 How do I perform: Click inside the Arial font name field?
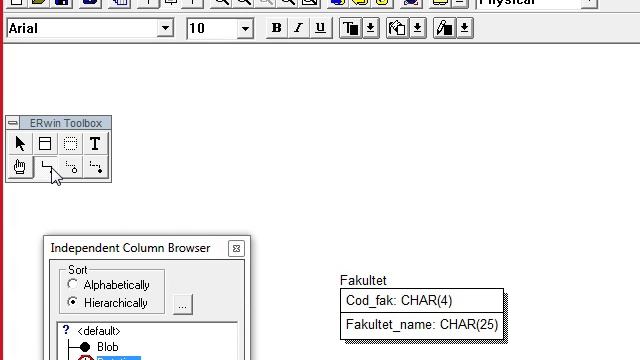tap(82, 28)
